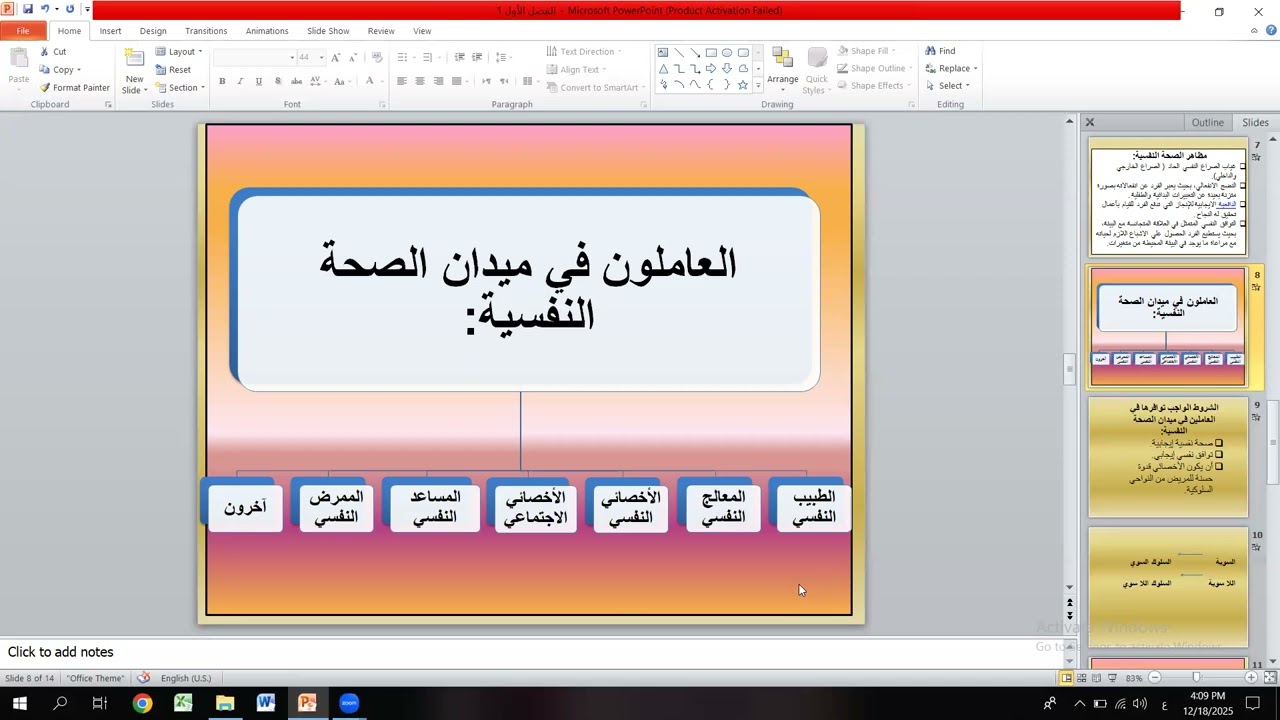
Task: Enable Normal view in status bar
Action: click(1067, 678)
